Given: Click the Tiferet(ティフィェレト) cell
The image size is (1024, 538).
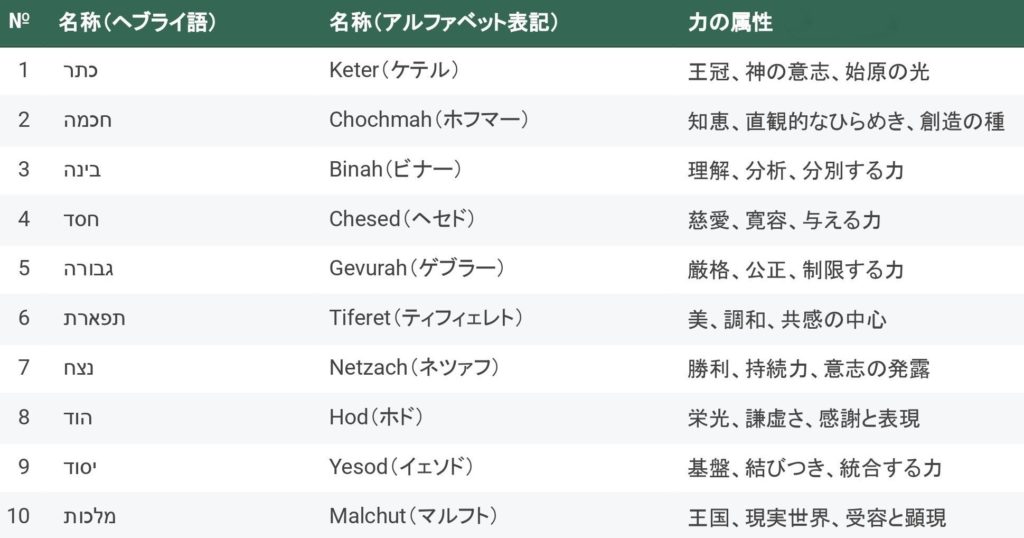Looking at the screenshot, I should 426,319.
